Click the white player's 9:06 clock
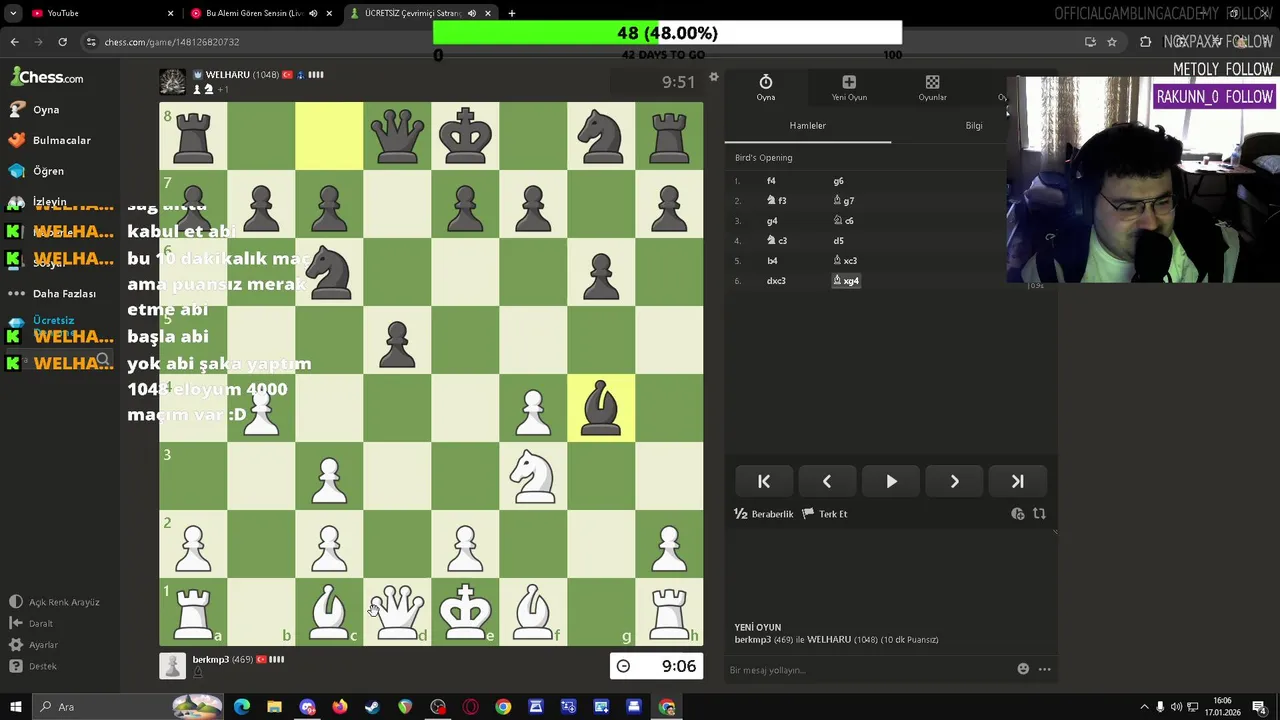 [x=657, y=666]
